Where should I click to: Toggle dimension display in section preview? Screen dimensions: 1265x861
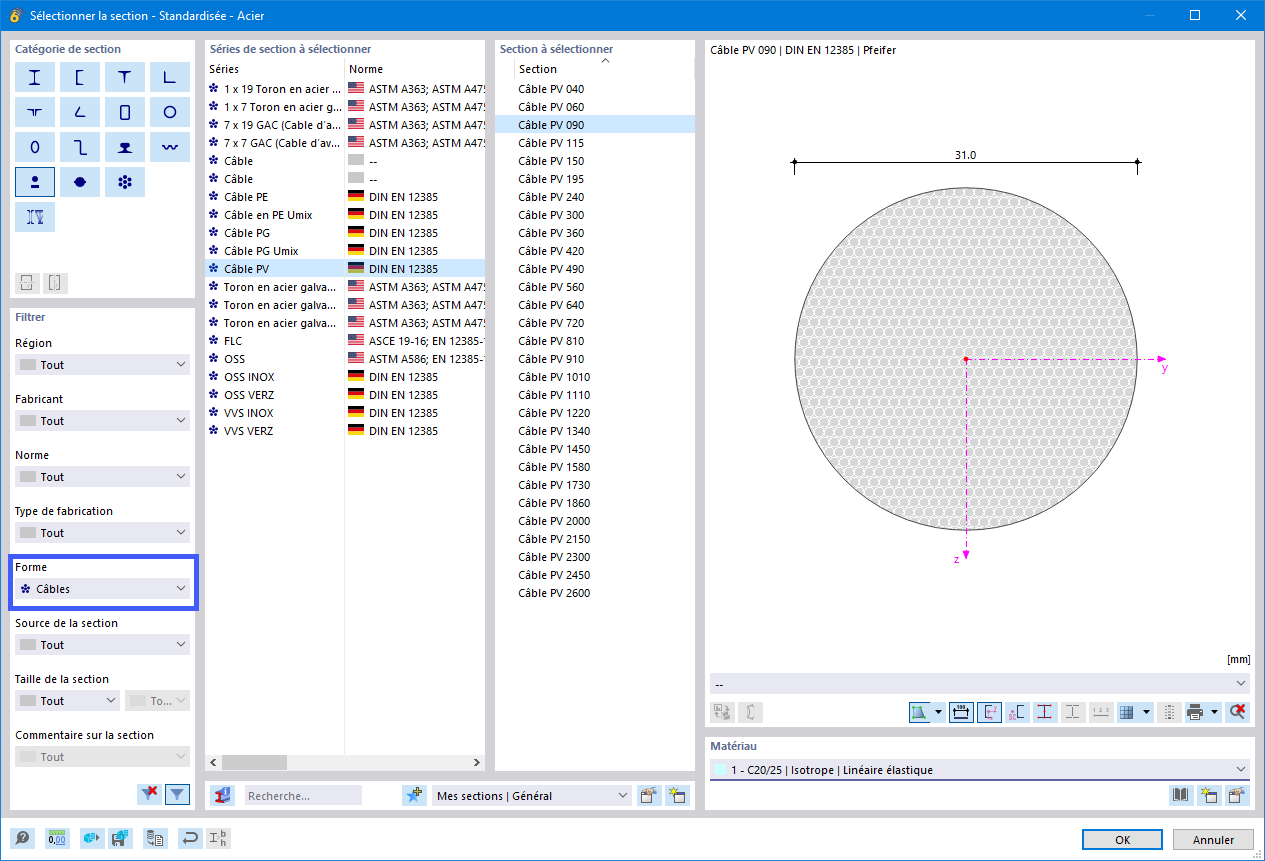pos(962,712)
